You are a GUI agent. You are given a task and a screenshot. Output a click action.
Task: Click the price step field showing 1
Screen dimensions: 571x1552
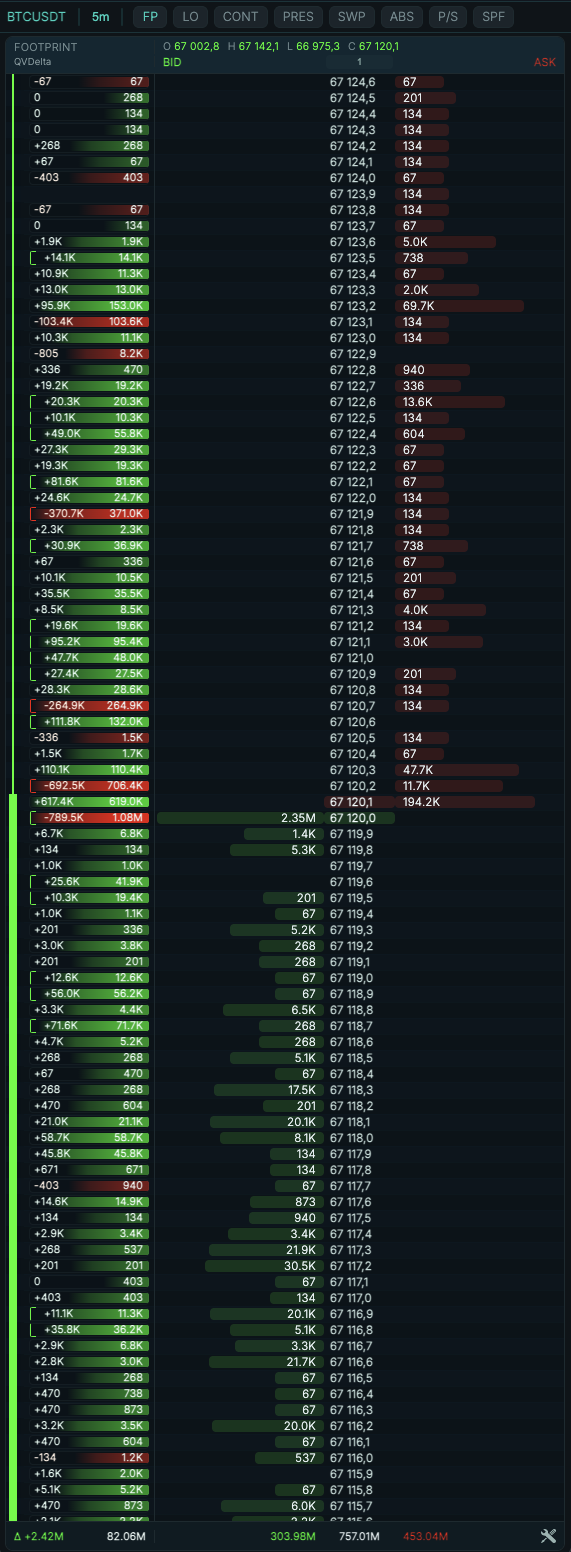(359, 62)
